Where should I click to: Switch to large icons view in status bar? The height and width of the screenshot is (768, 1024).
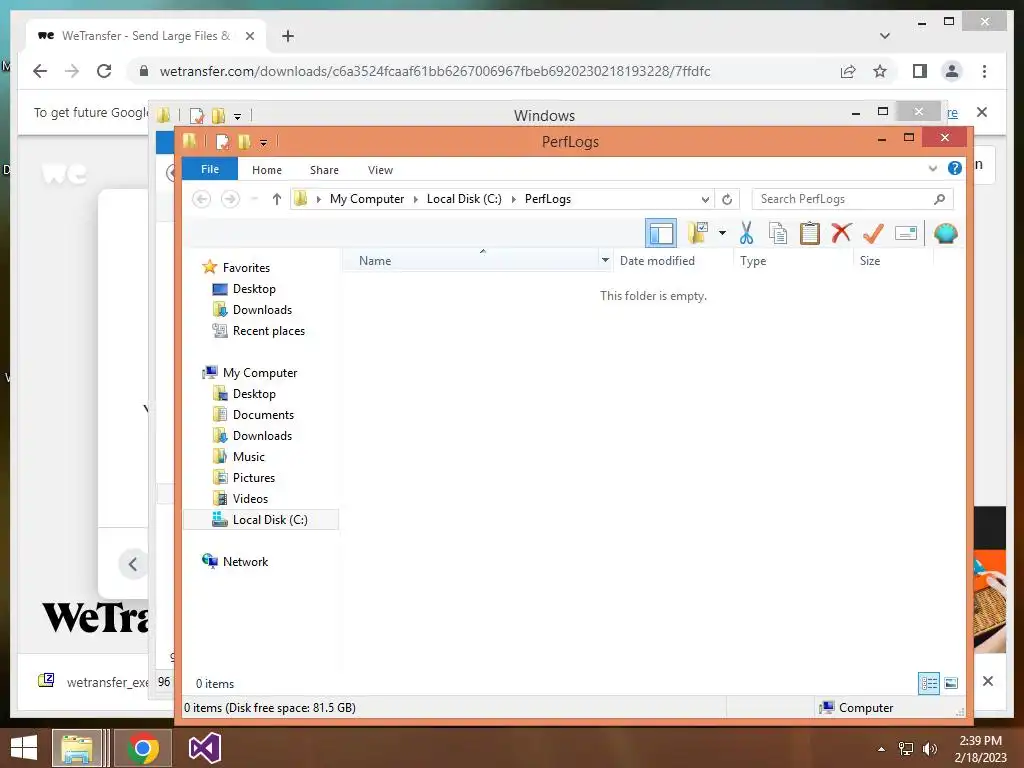(x=951, y=683)
